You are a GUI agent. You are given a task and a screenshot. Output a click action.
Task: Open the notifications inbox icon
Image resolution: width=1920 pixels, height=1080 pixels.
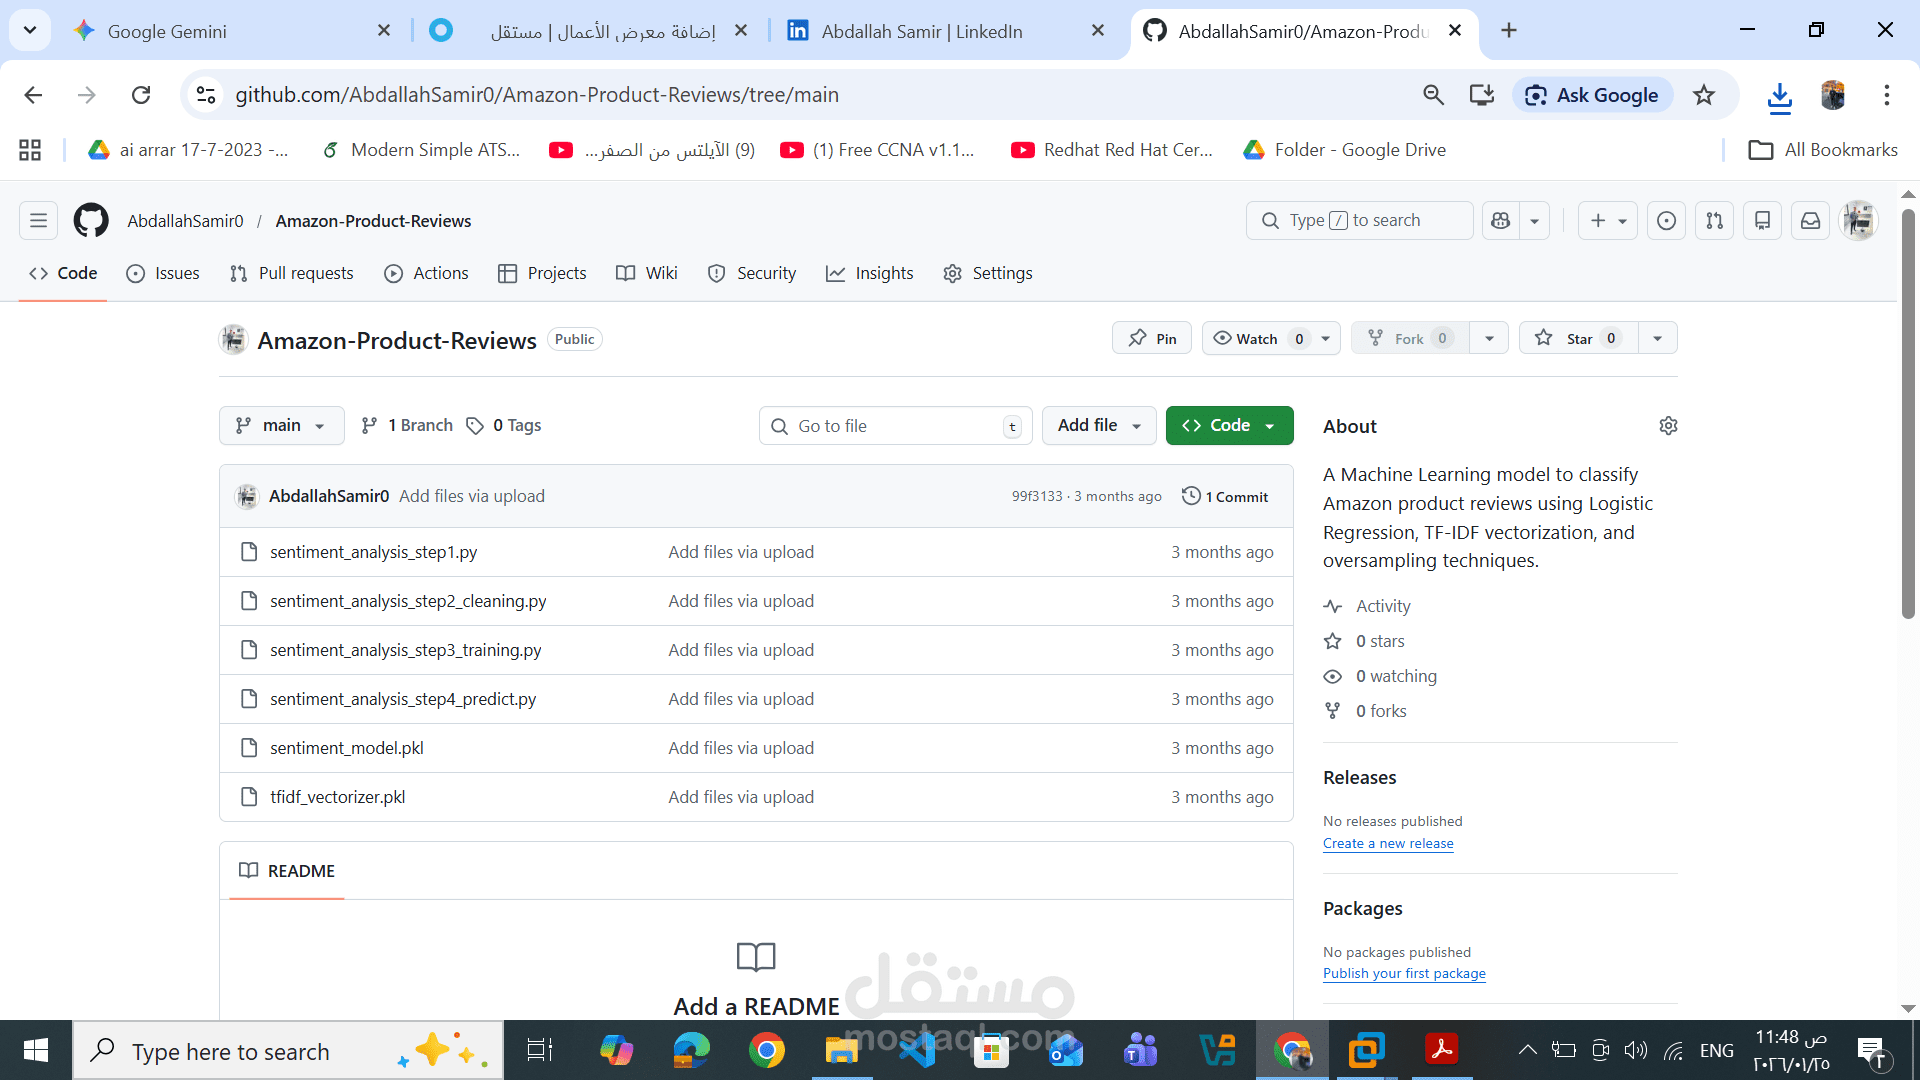[1809, 220]
